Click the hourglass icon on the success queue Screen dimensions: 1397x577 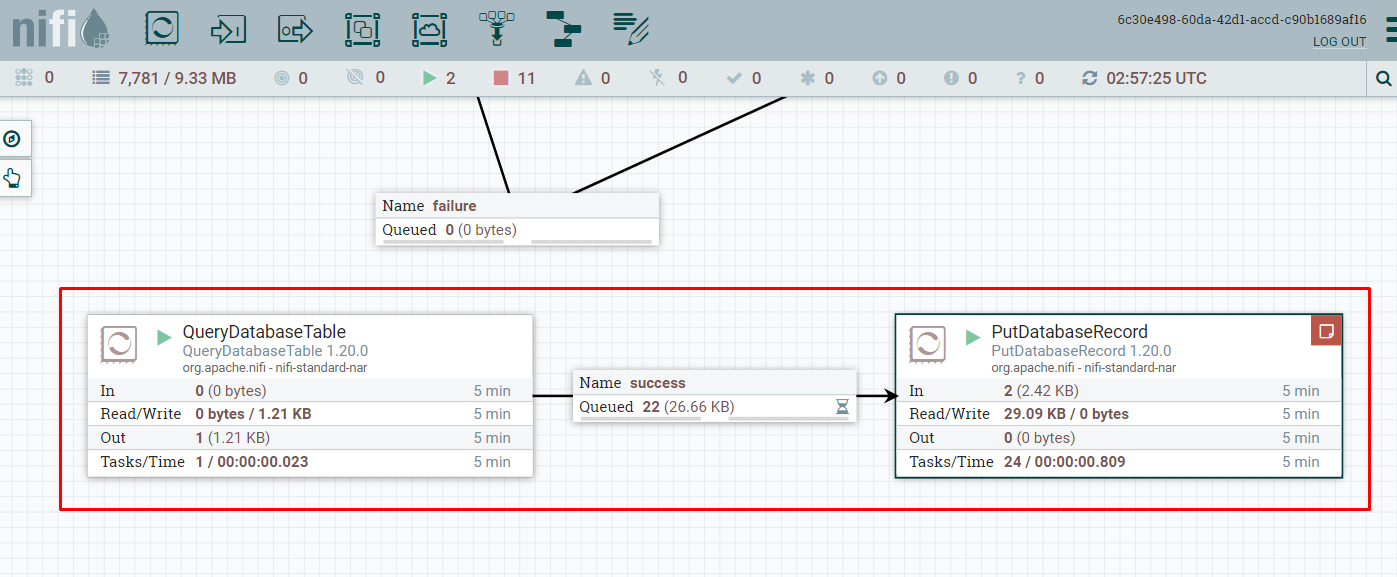point(843,406)
